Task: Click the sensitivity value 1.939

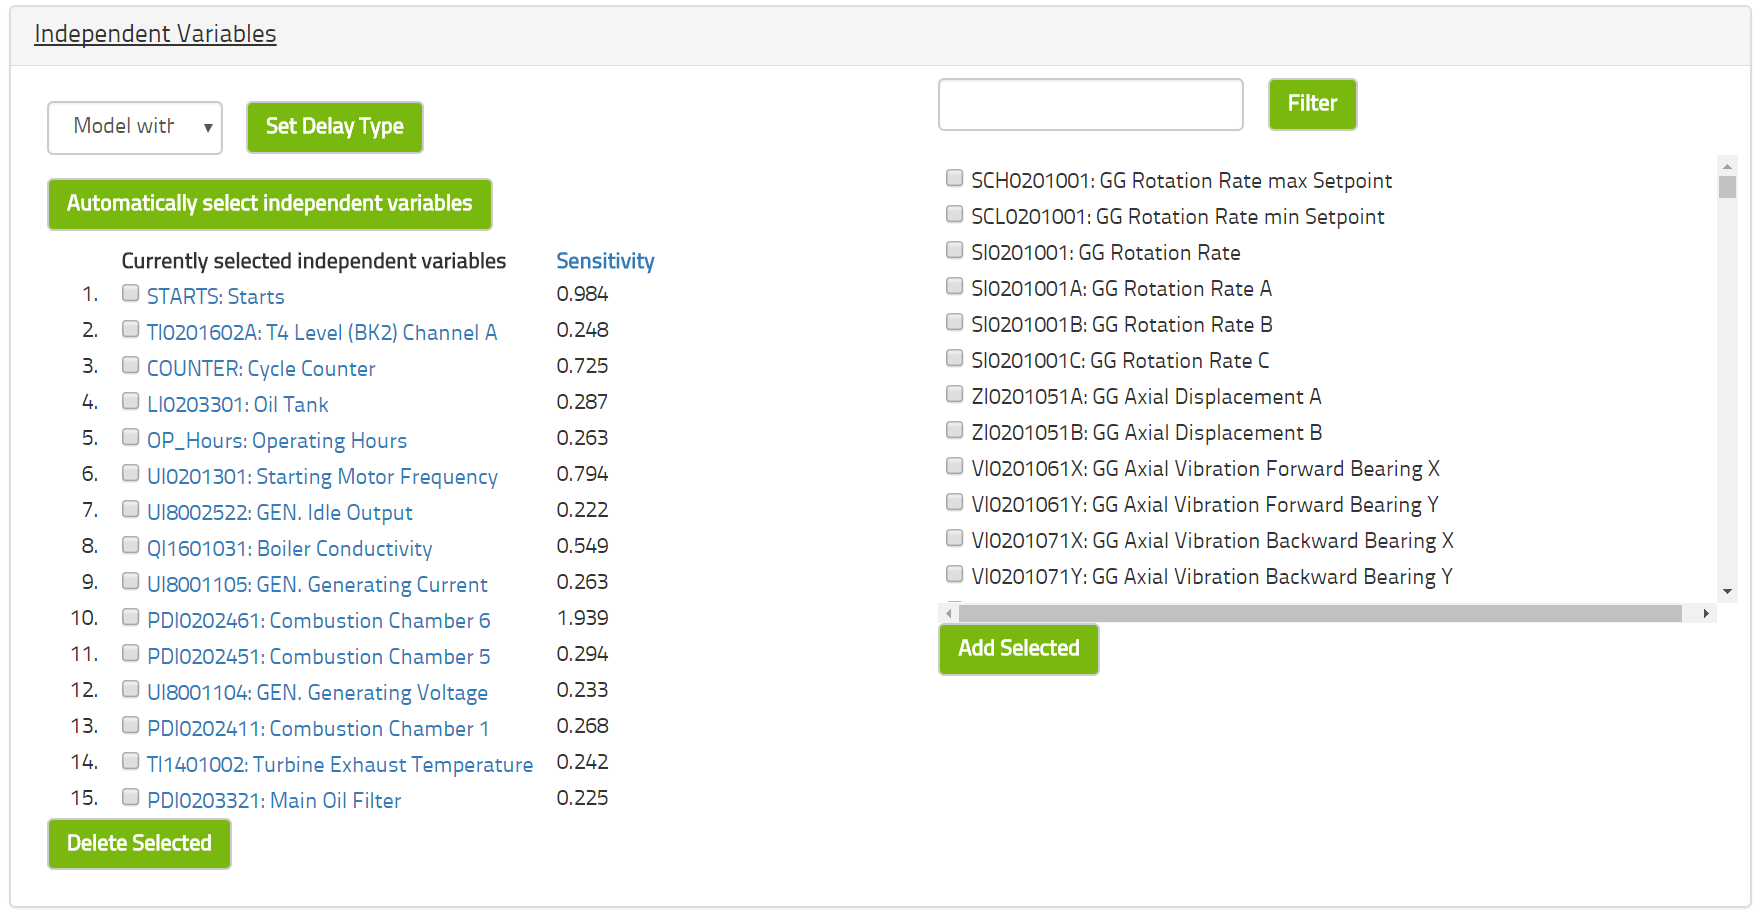Action: (x=582, y=618)
